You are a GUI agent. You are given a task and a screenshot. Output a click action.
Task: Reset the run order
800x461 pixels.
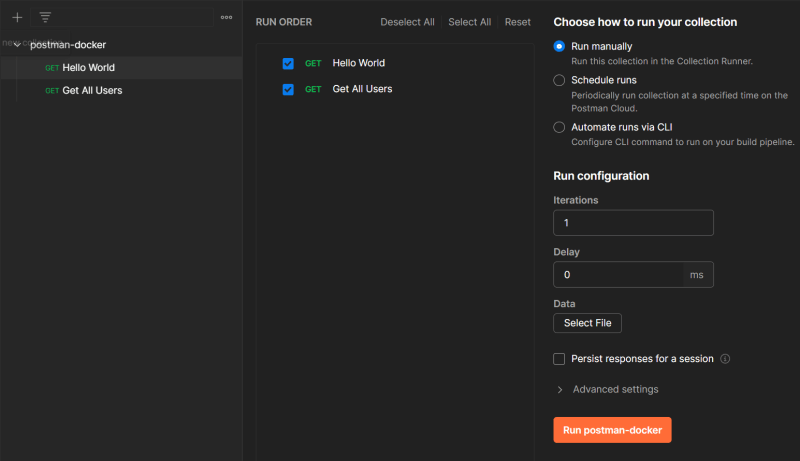pyautogui.click(x=517, y=22)
